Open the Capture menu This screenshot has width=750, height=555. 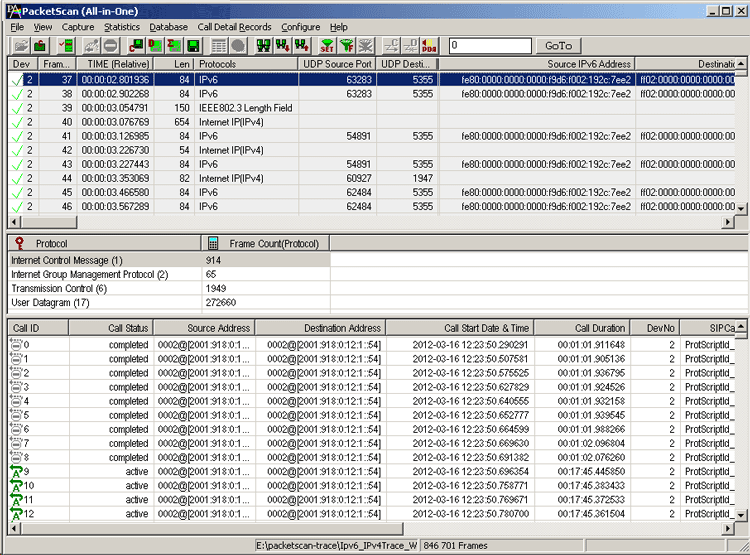(x=78, y=27)
